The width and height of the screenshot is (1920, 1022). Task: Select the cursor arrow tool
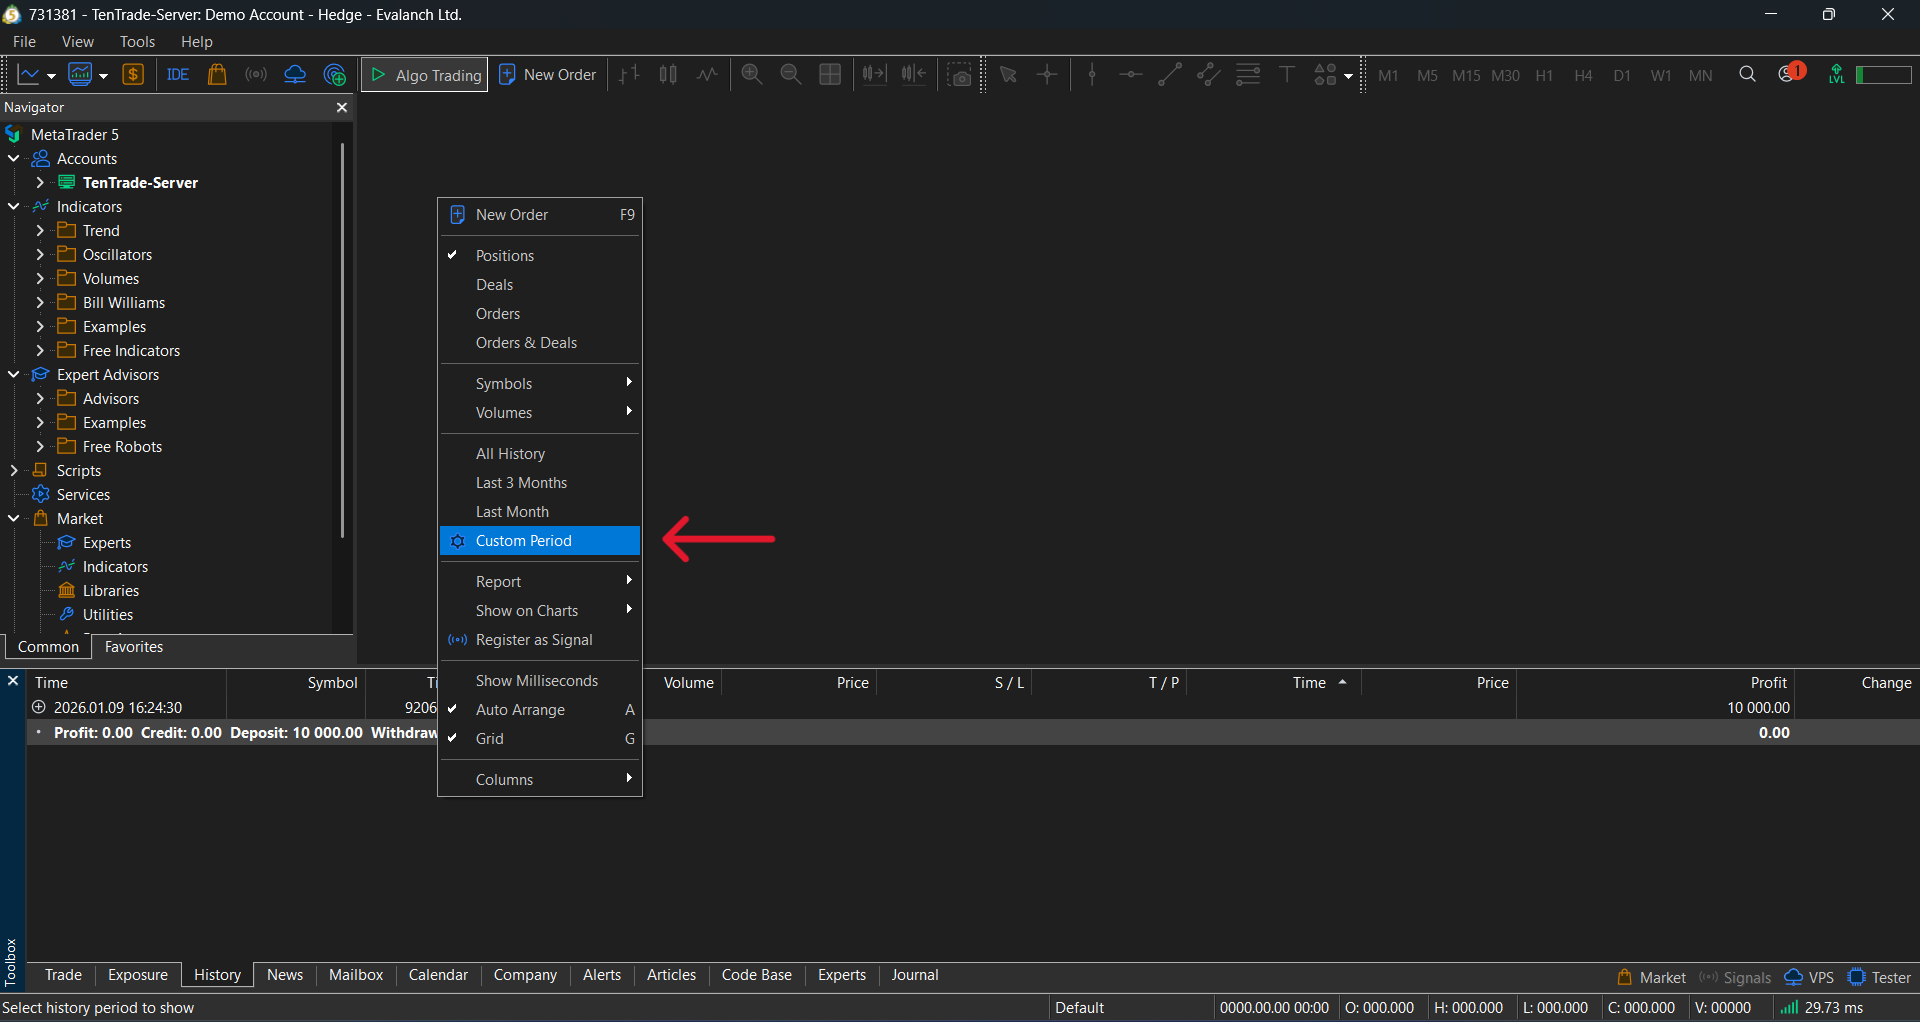pyautogui.click(x=1008, y=75)
